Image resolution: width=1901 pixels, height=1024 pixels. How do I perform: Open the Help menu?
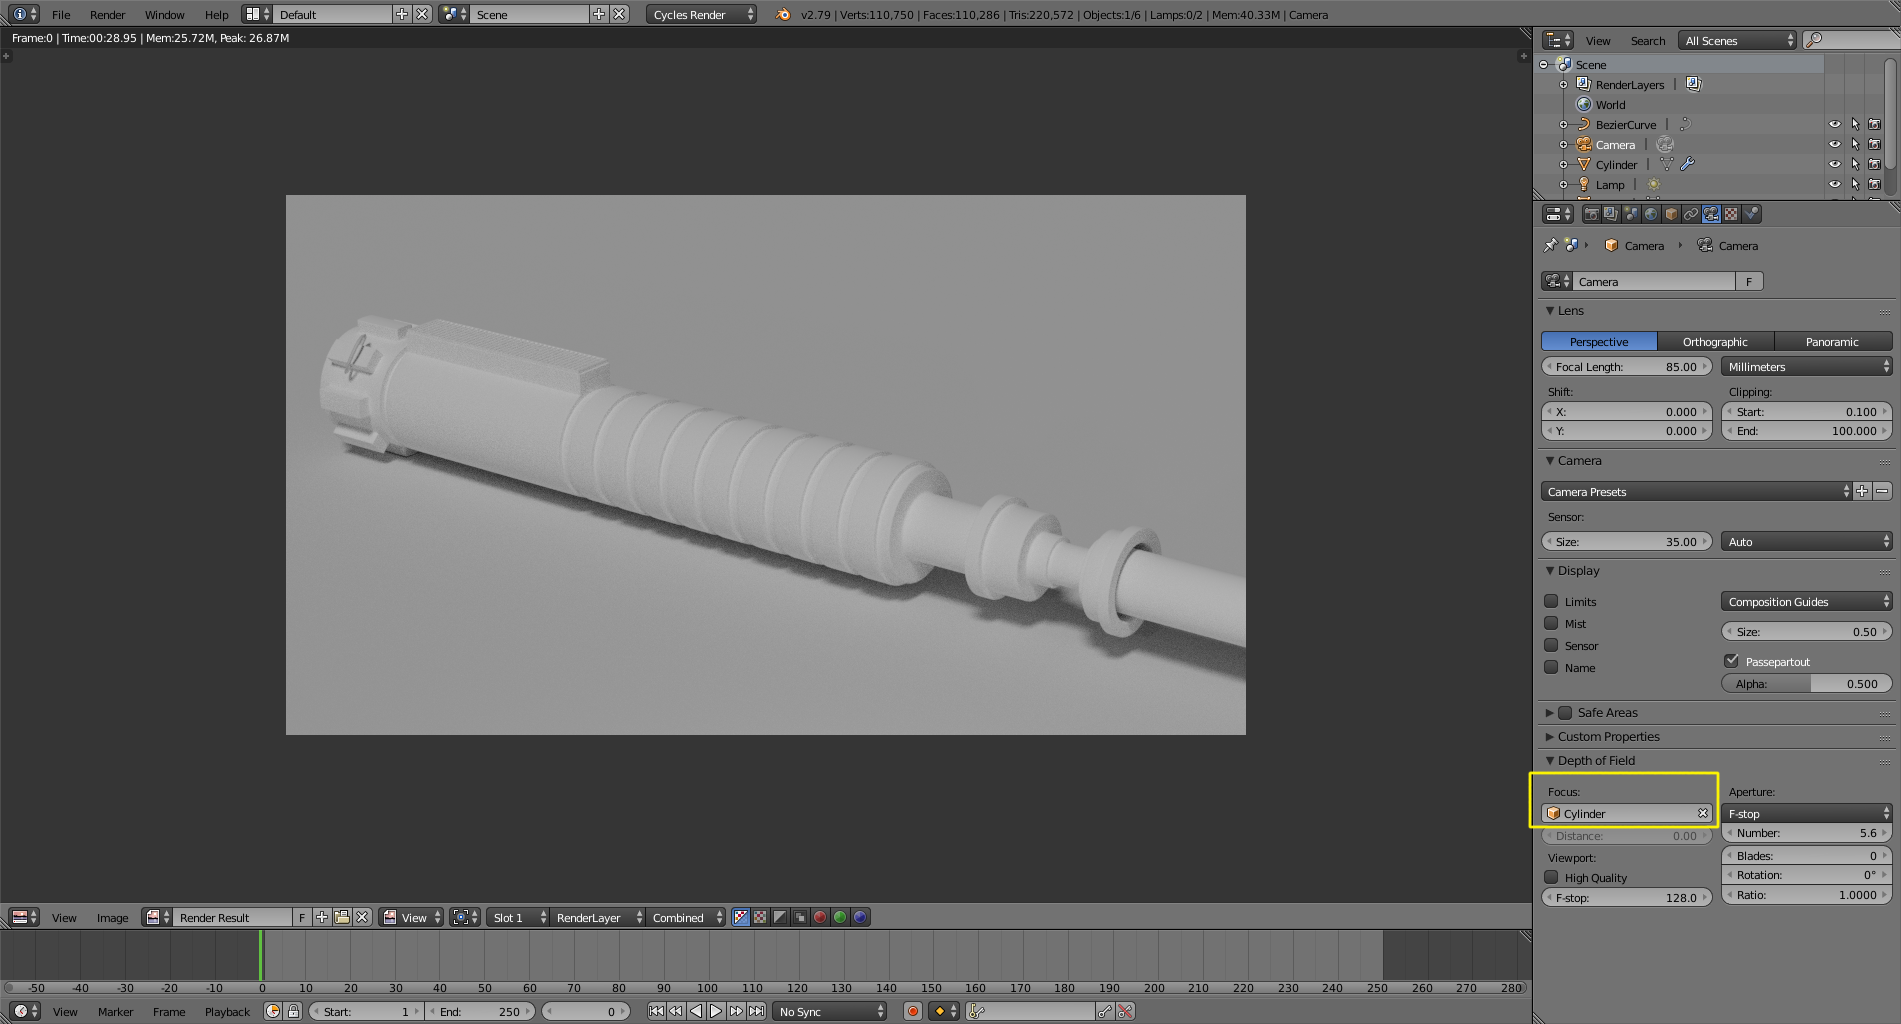click(216, 14)
